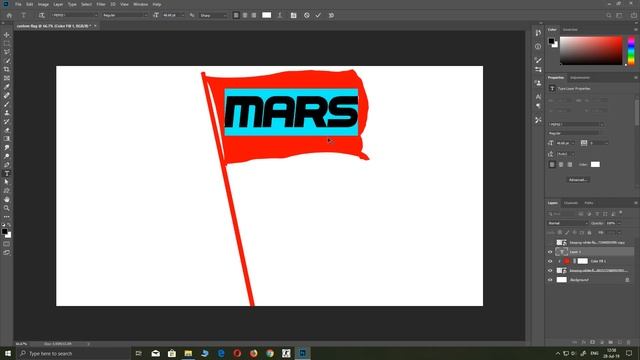Open font style dropdown showing Regular
The image size is (640, 360).
tap(125, 15)
